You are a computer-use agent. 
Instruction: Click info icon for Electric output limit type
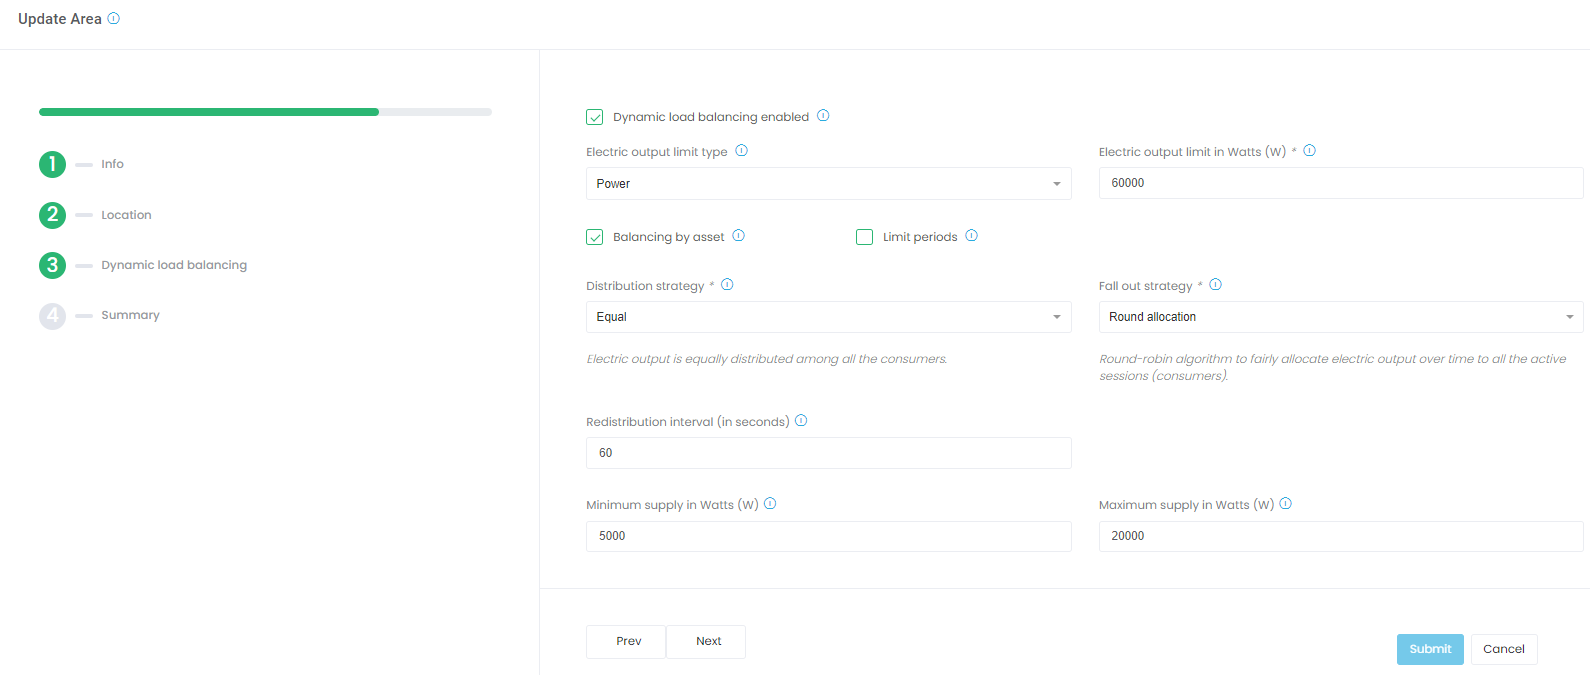[x=741, y=151]
